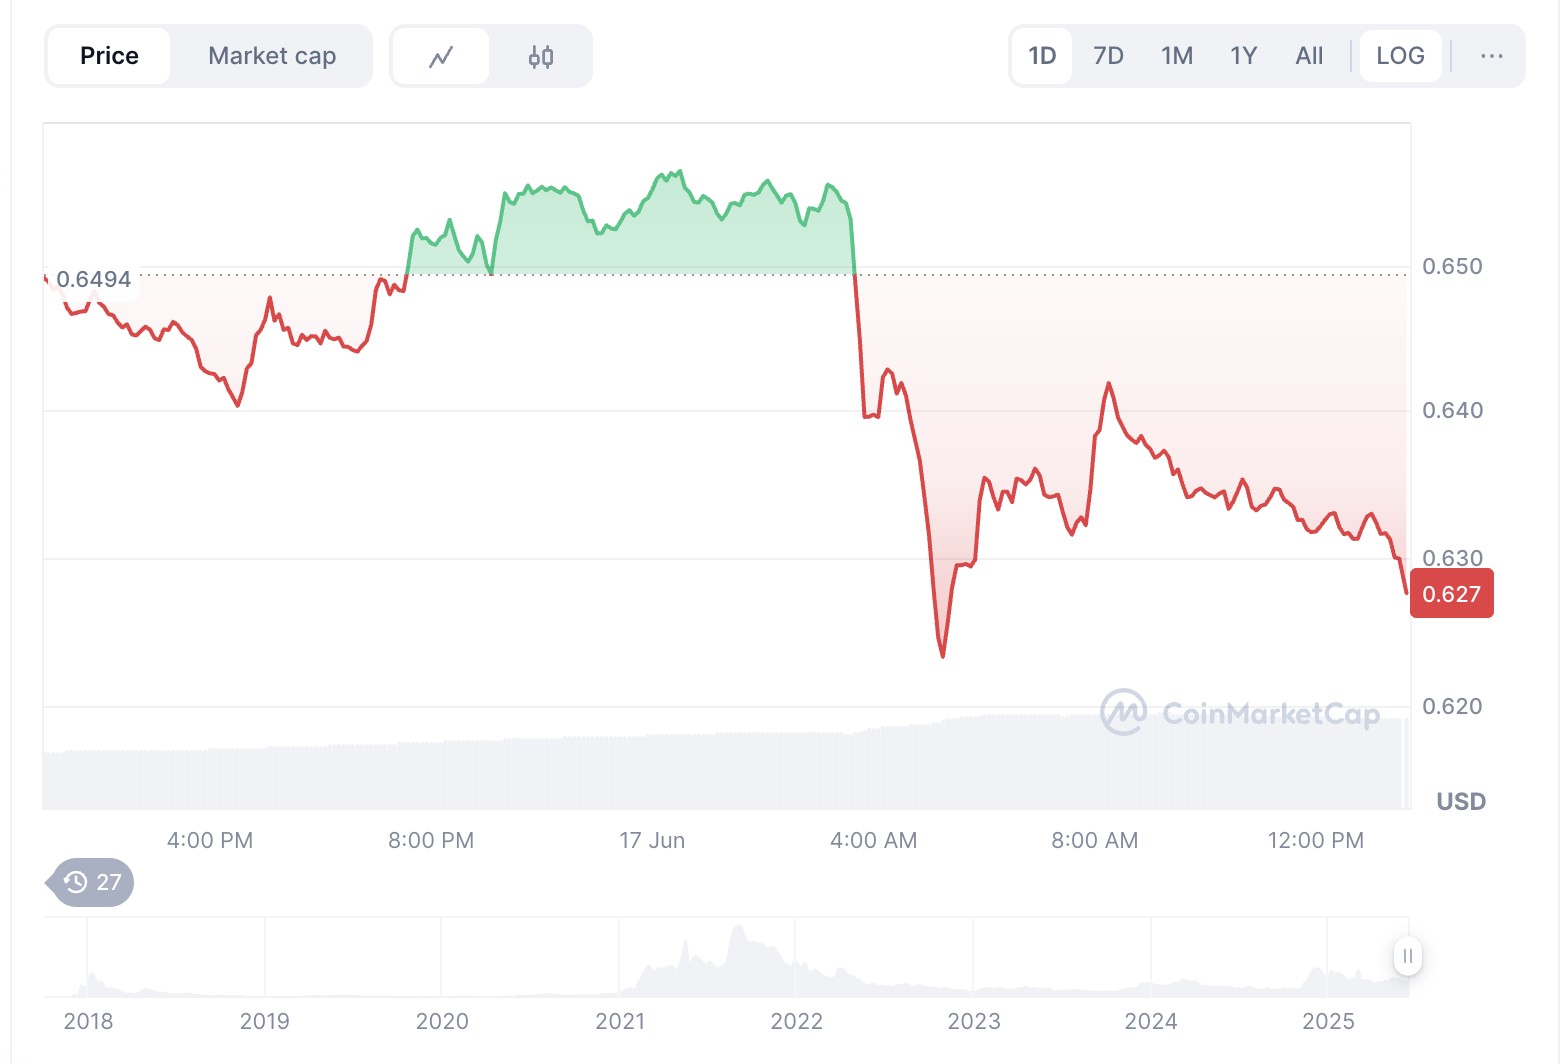Select the 7D time range
This screenshot has width=1560, height=1064.
(x=1108, y=56)
